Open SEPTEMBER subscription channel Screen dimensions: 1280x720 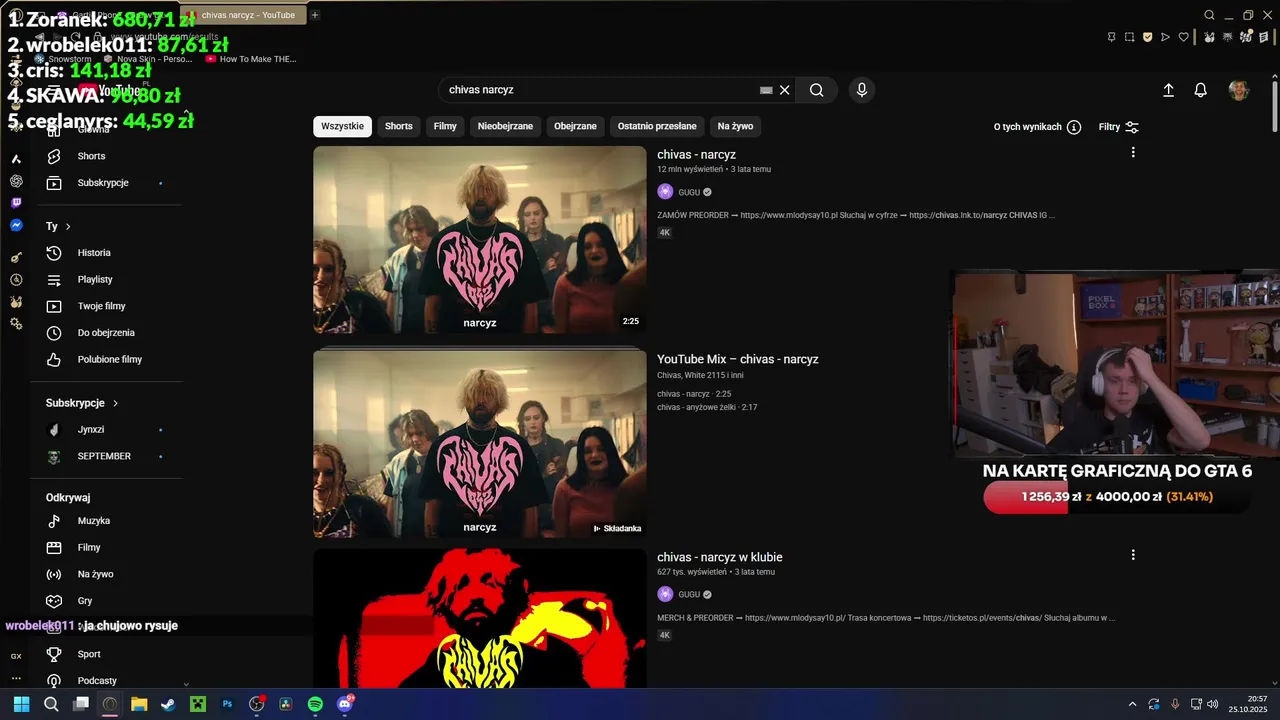(106, 456)
